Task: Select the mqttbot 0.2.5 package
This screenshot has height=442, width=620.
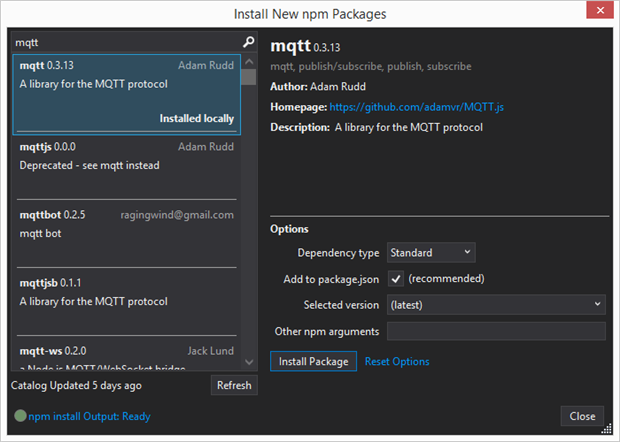Action: pyautogui.click(x=127, y=226)
